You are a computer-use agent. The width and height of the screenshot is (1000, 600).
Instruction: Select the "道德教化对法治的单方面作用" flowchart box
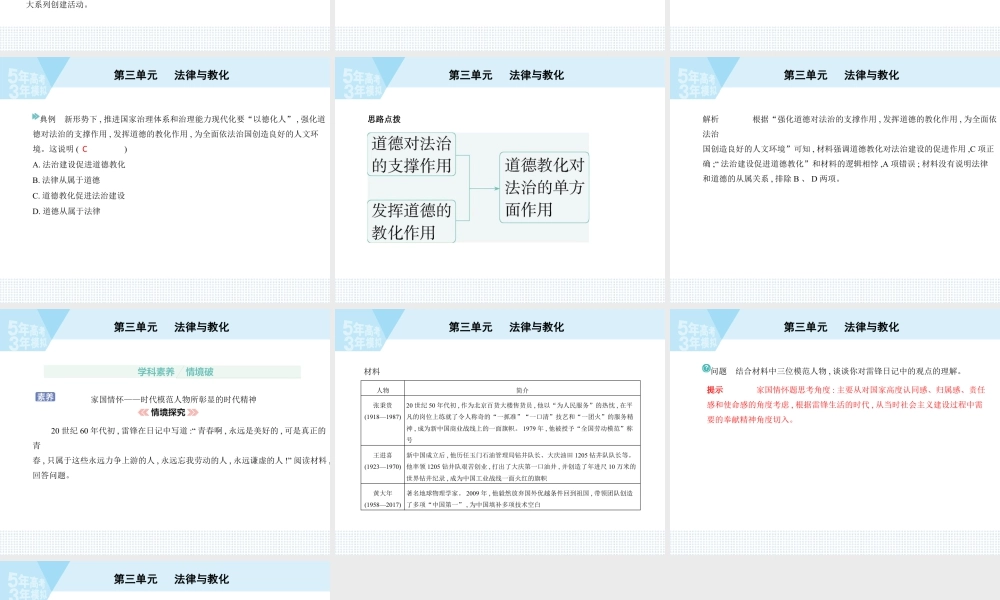(544, 187)
